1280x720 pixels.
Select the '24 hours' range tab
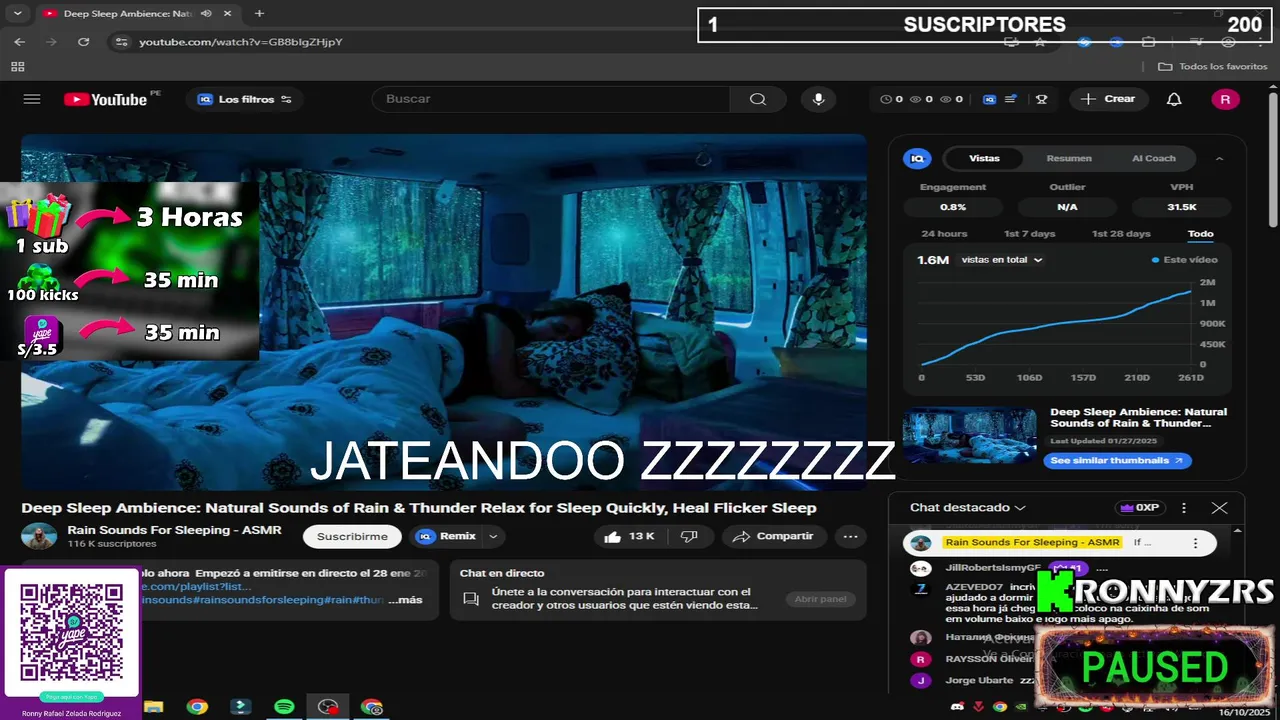pyautogui.click(x=944, y=234)
